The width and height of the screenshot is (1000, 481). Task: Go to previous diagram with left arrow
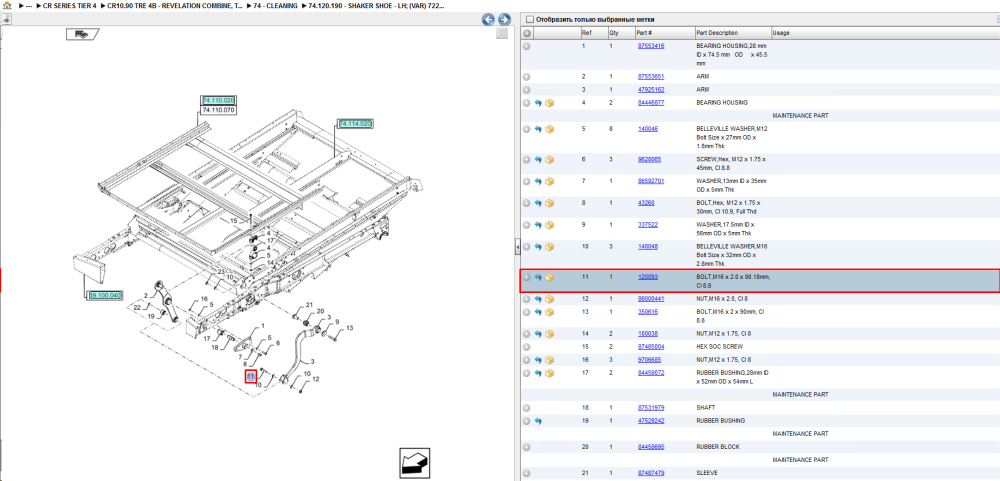[489, 19]
